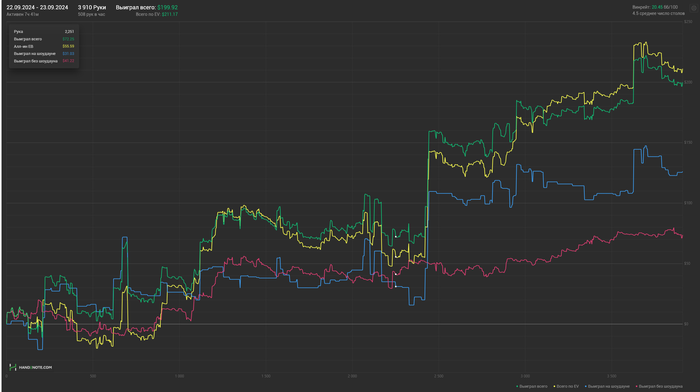
Task: Toggle the 'Выиграл без шоудауна' red legend series
Action: tap(659, 386)
